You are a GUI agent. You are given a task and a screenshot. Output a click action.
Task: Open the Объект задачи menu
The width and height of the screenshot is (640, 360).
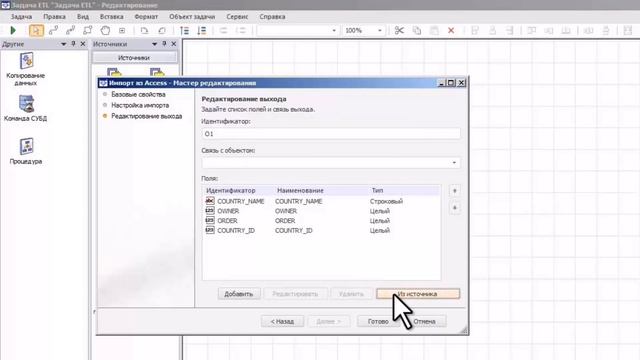[x=192, y=17]
